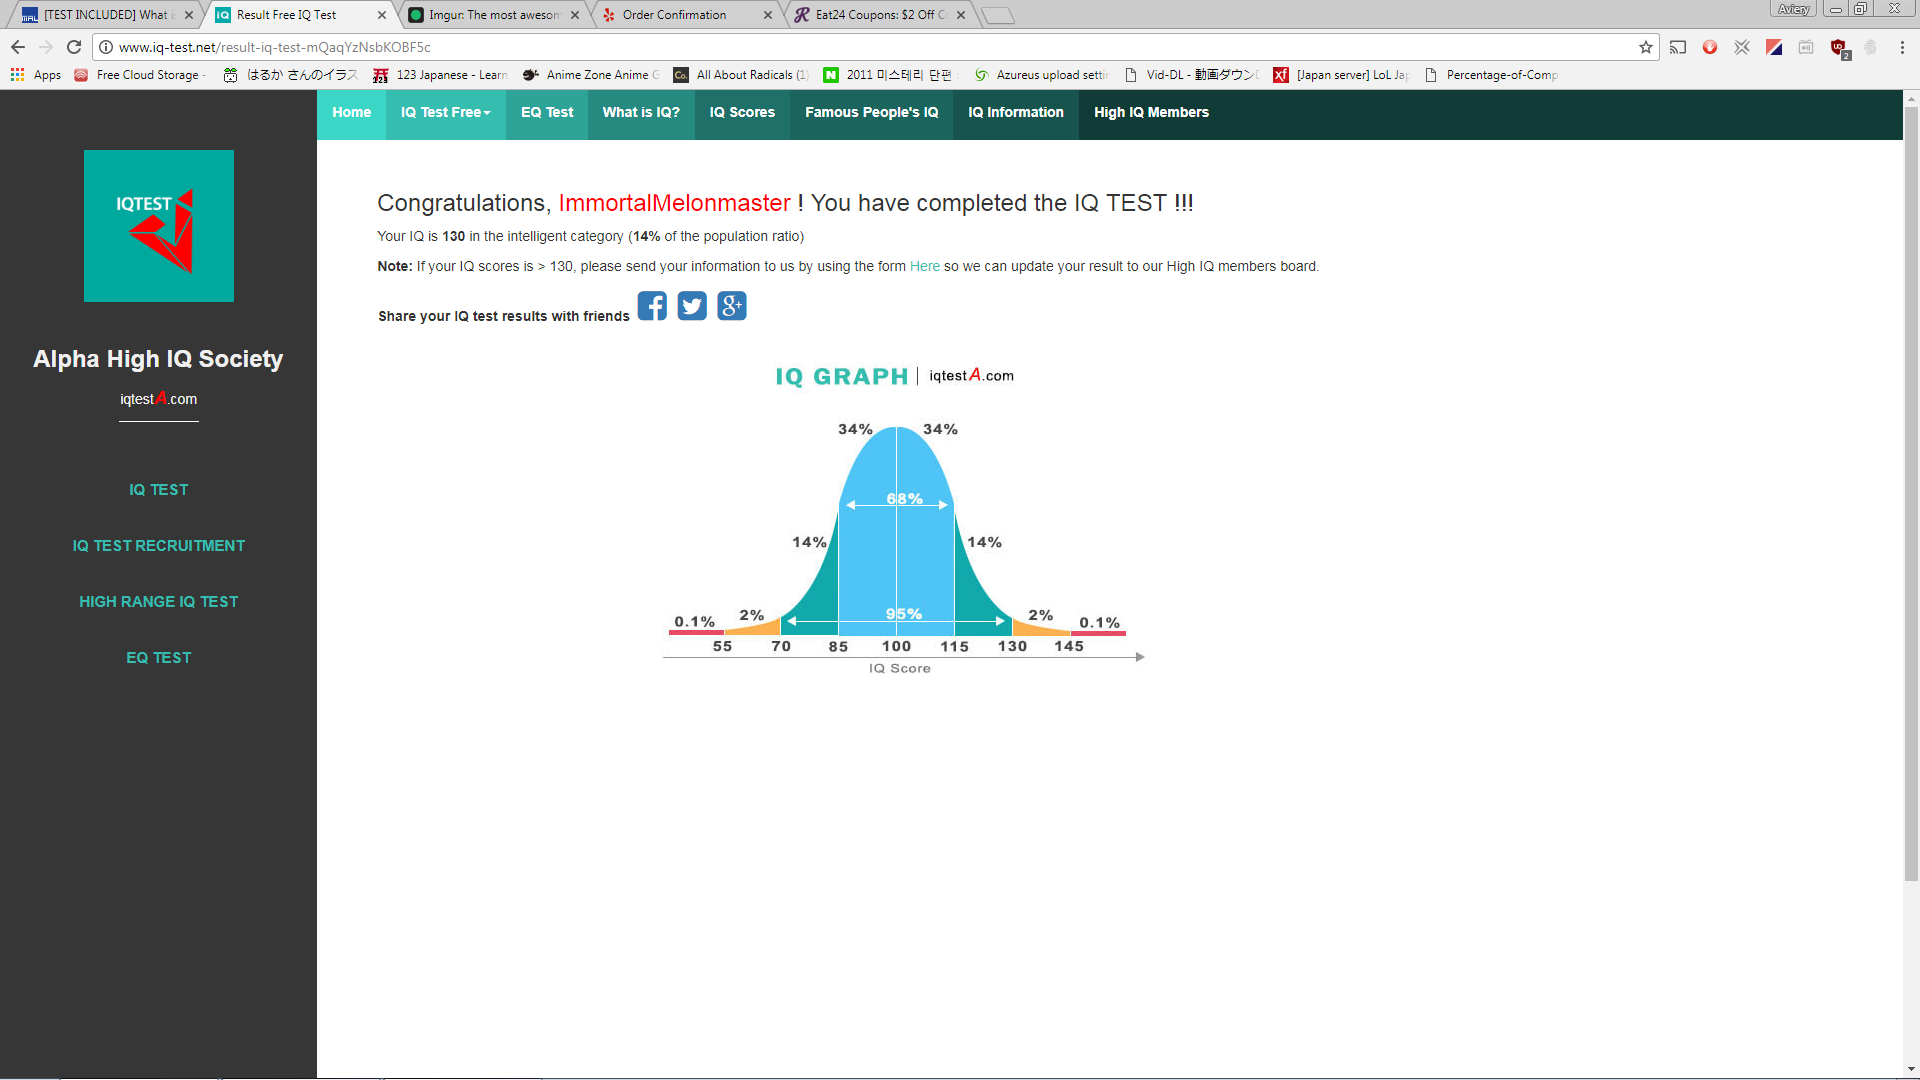Open IQ Scores nav item
This screenshot has height=1080, width=1920.
tap(742, 113)
